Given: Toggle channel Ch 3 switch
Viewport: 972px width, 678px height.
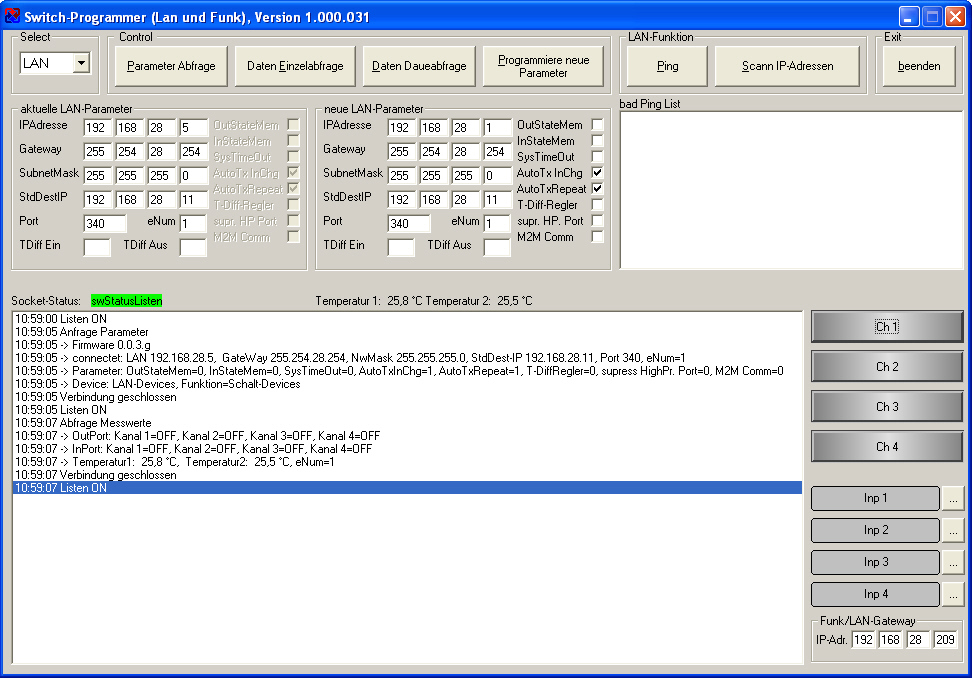Looking at the screenshot, I should 887,407.
